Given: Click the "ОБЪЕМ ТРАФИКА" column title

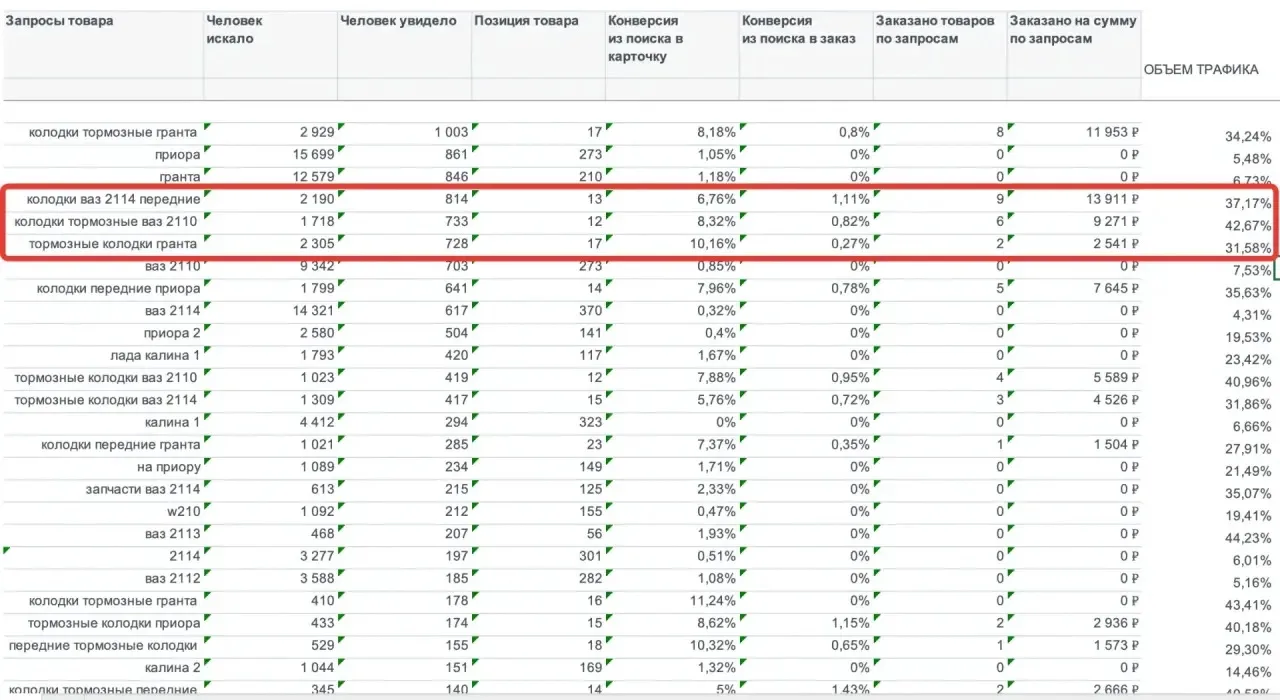Looking at the screenshot, I should click(1201, 69).
